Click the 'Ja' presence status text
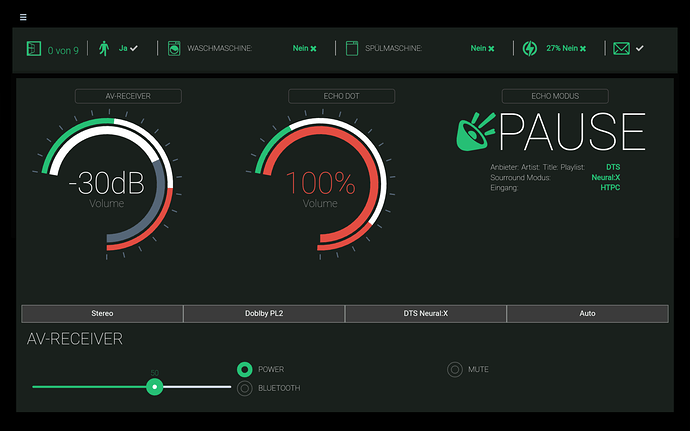Image resolution: width=690 pixels, height=431 pixels. [123, 48]
